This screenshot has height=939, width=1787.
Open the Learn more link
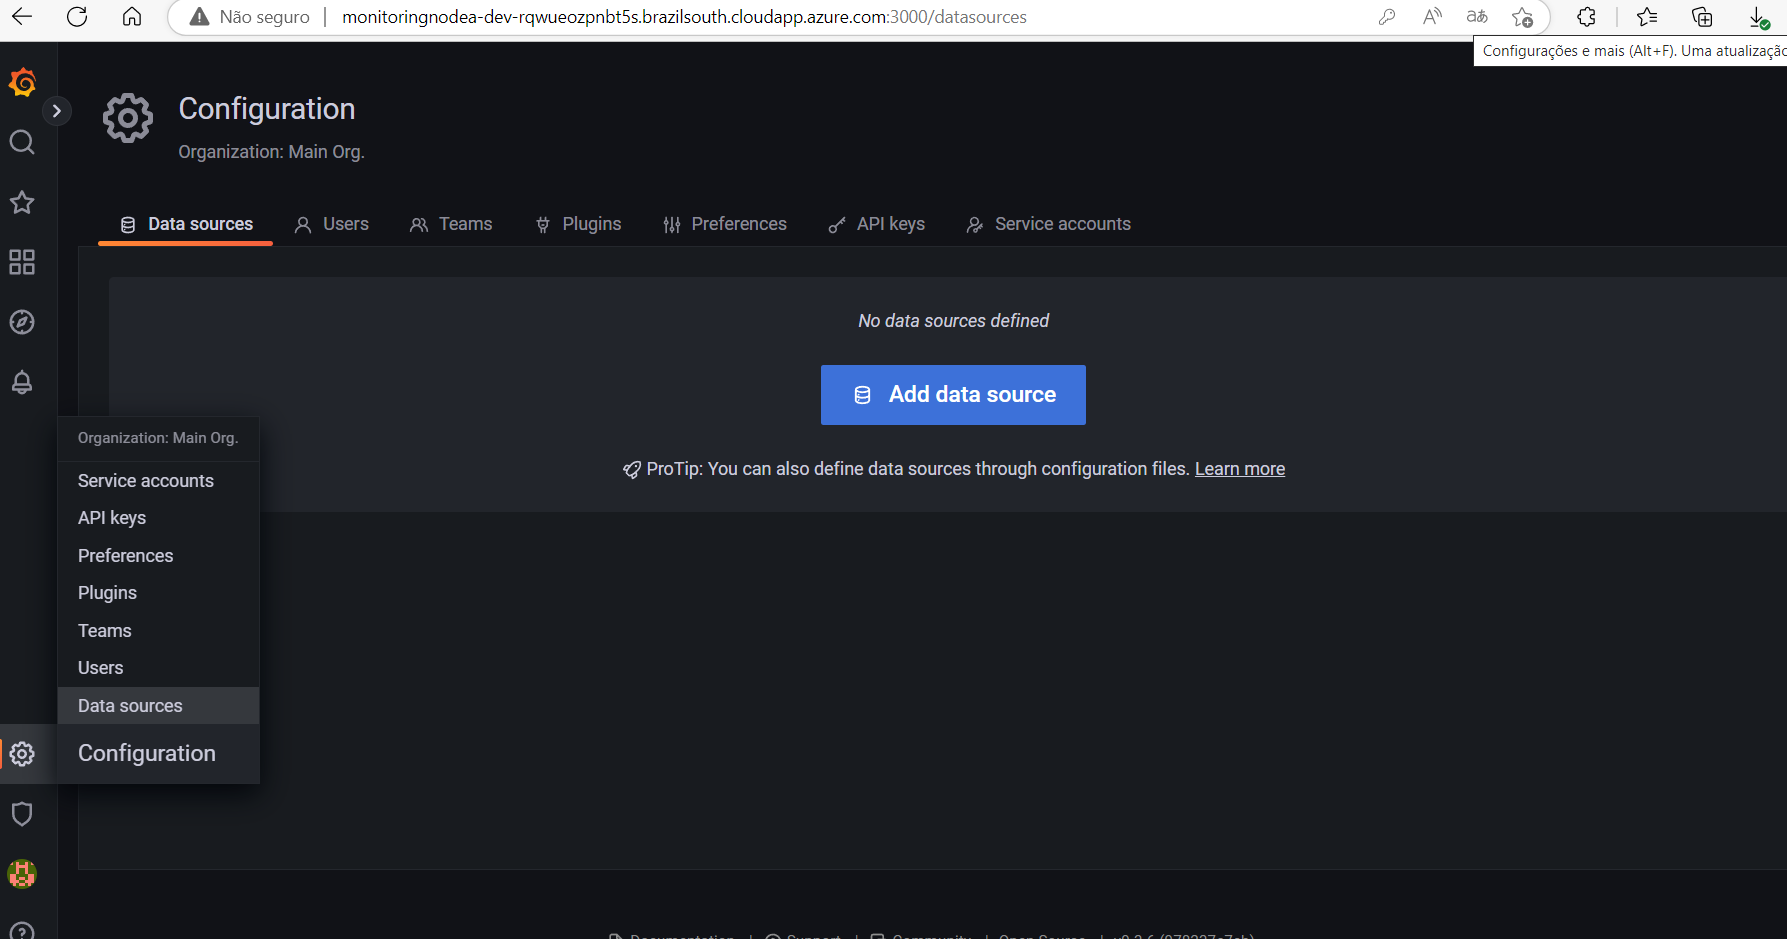[x=1240, y=468]
